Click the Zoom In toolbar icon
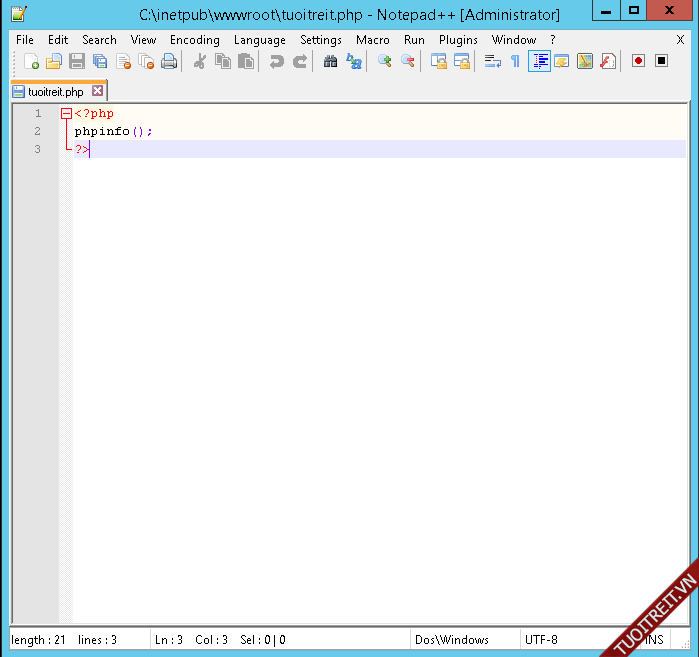This screenshot has width=699, height=657. 384,61
